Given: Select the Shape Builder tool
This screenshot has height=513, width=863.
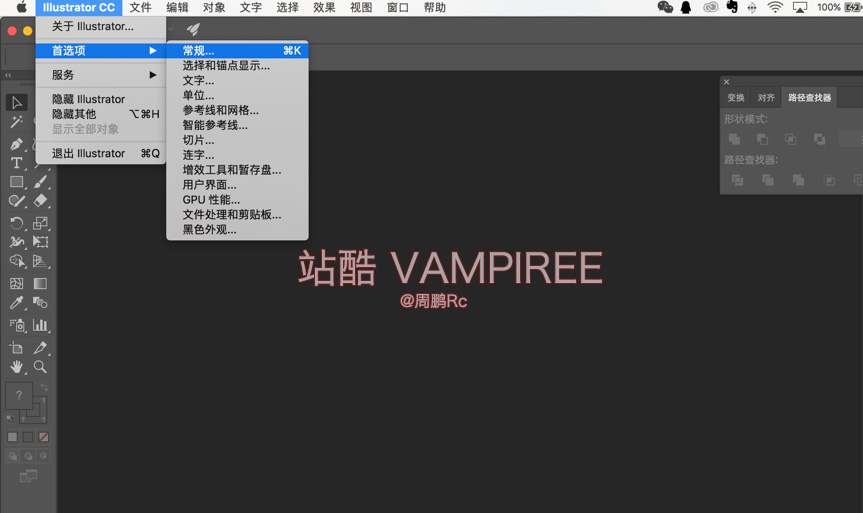Looking at the screenshot, I should 17,261.
